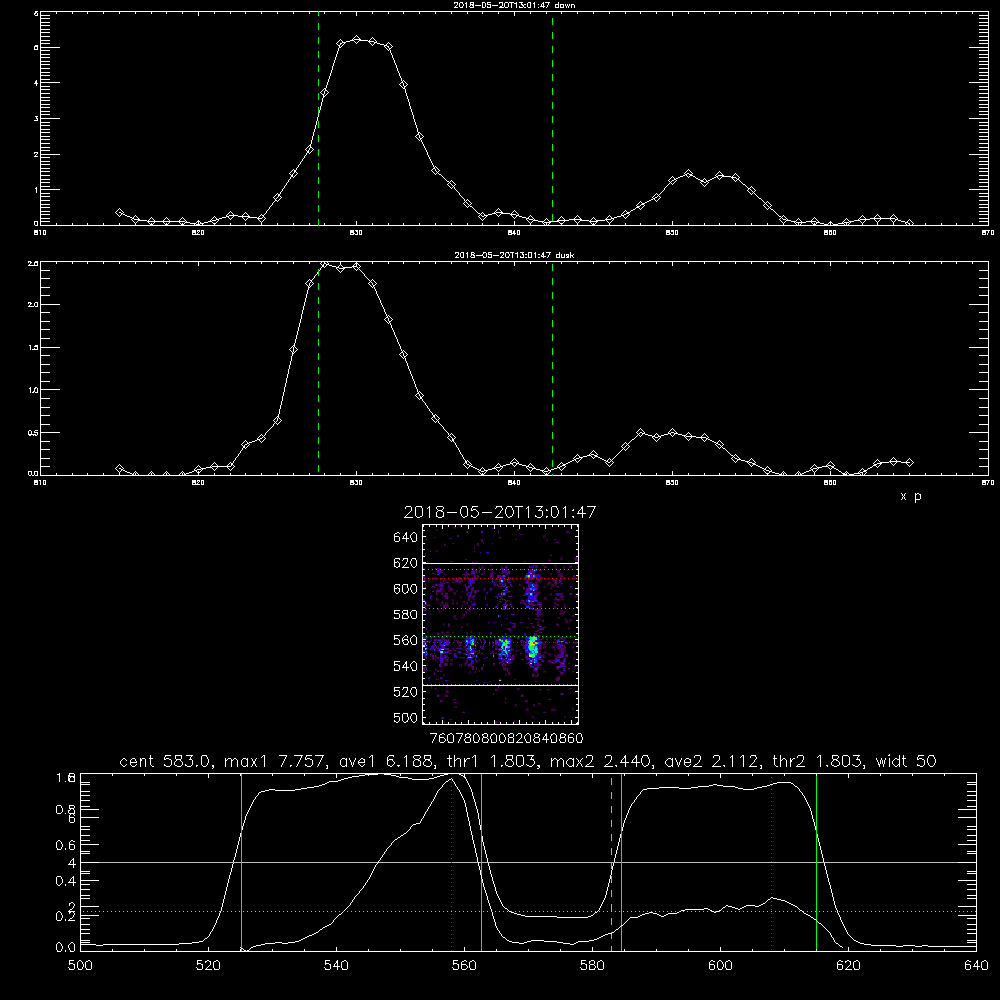Click left green dashed line in dusk plot
This screenshot has width=1000, height=1000.
point(318,370)
